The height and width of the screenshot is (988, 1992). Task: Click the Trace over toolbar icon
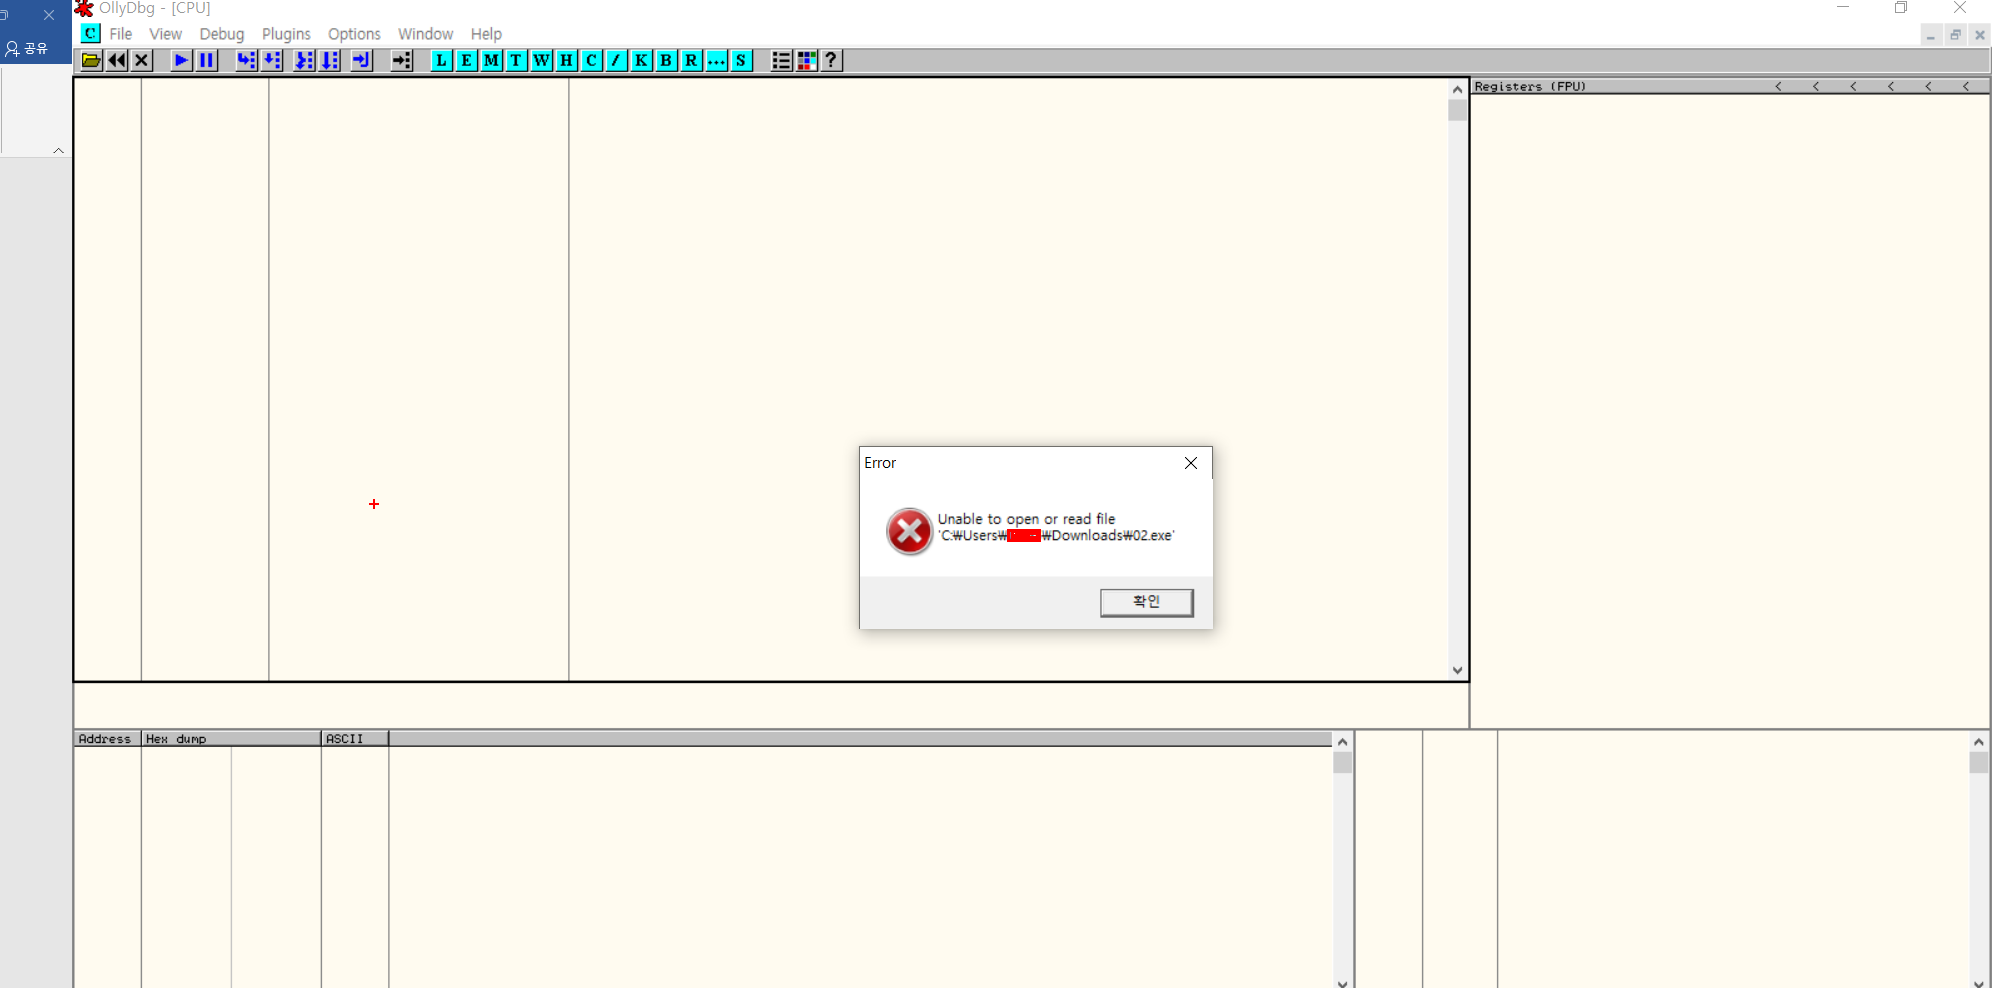pyautogui.click(x=329, y=61)
